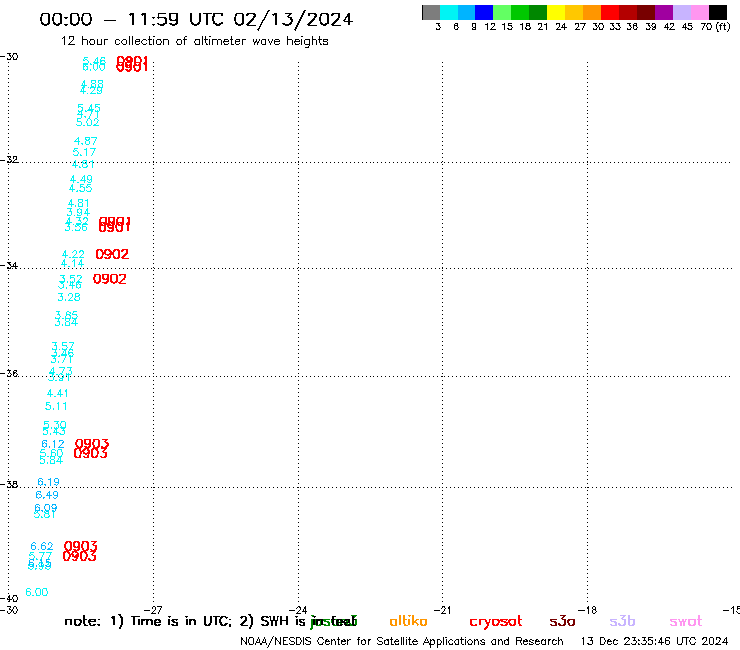The image size is (740, 650).
Task: Pick the pink swatch in the color scale
Action: click(x=700, y=12)
